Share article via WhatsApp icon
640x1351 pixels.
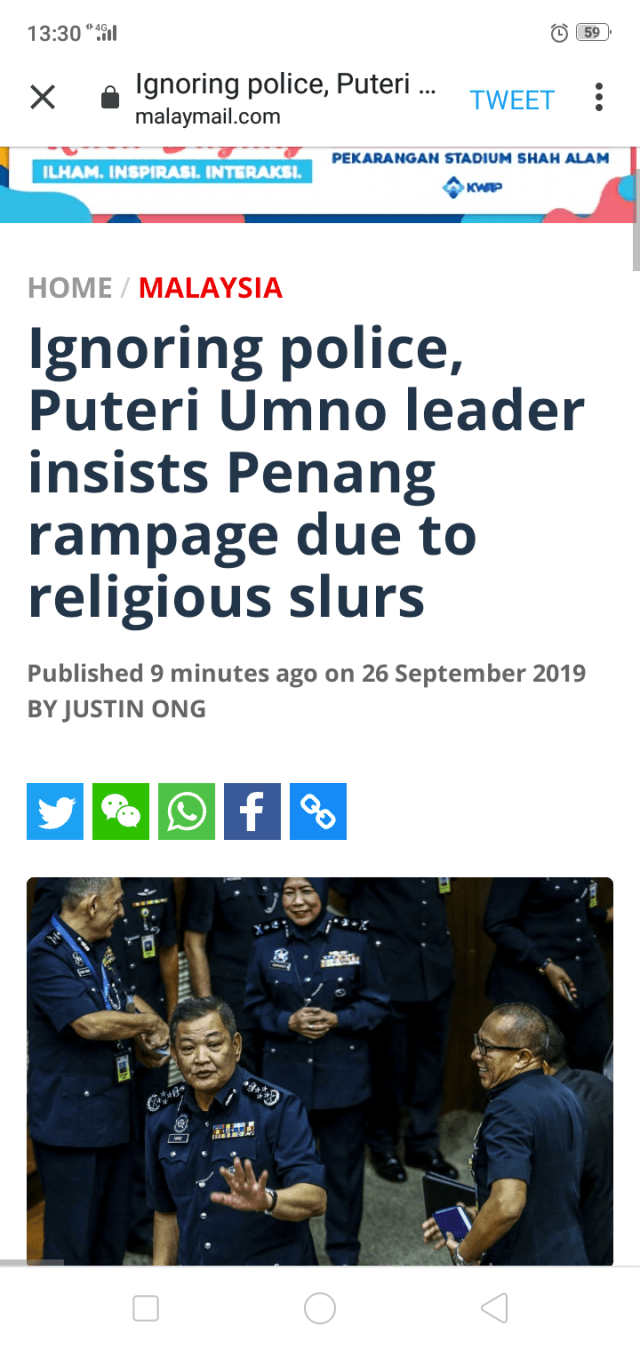tap(187, 811)
